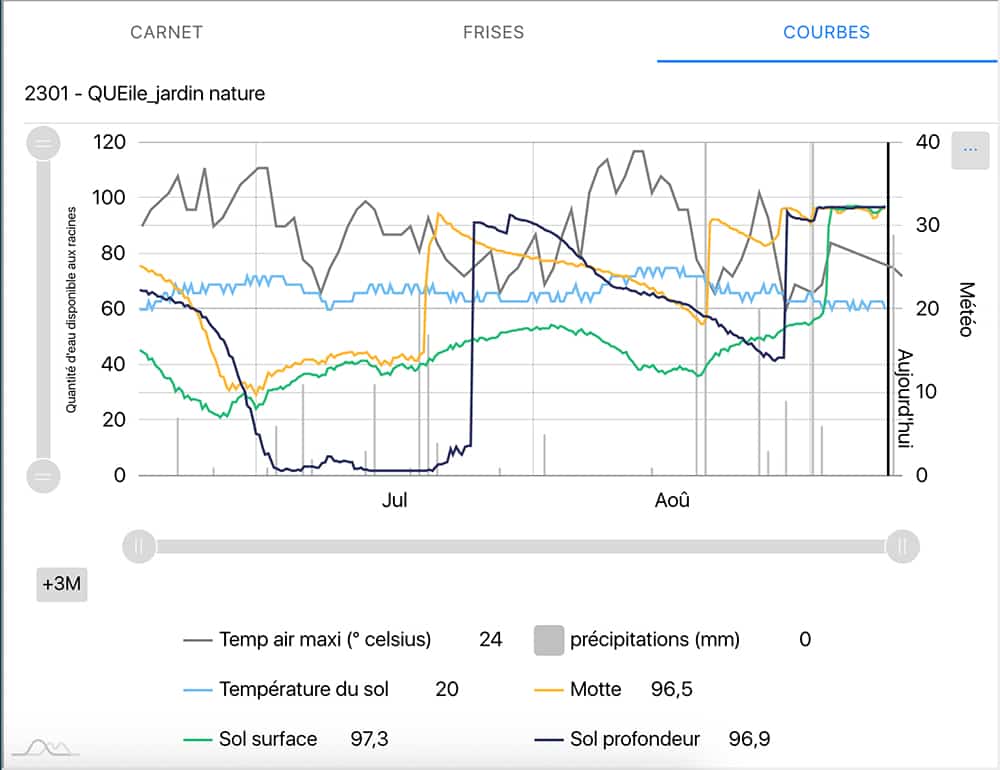Click the Aoû label on time axis
1000x770 pixels.
pos(672,500)
